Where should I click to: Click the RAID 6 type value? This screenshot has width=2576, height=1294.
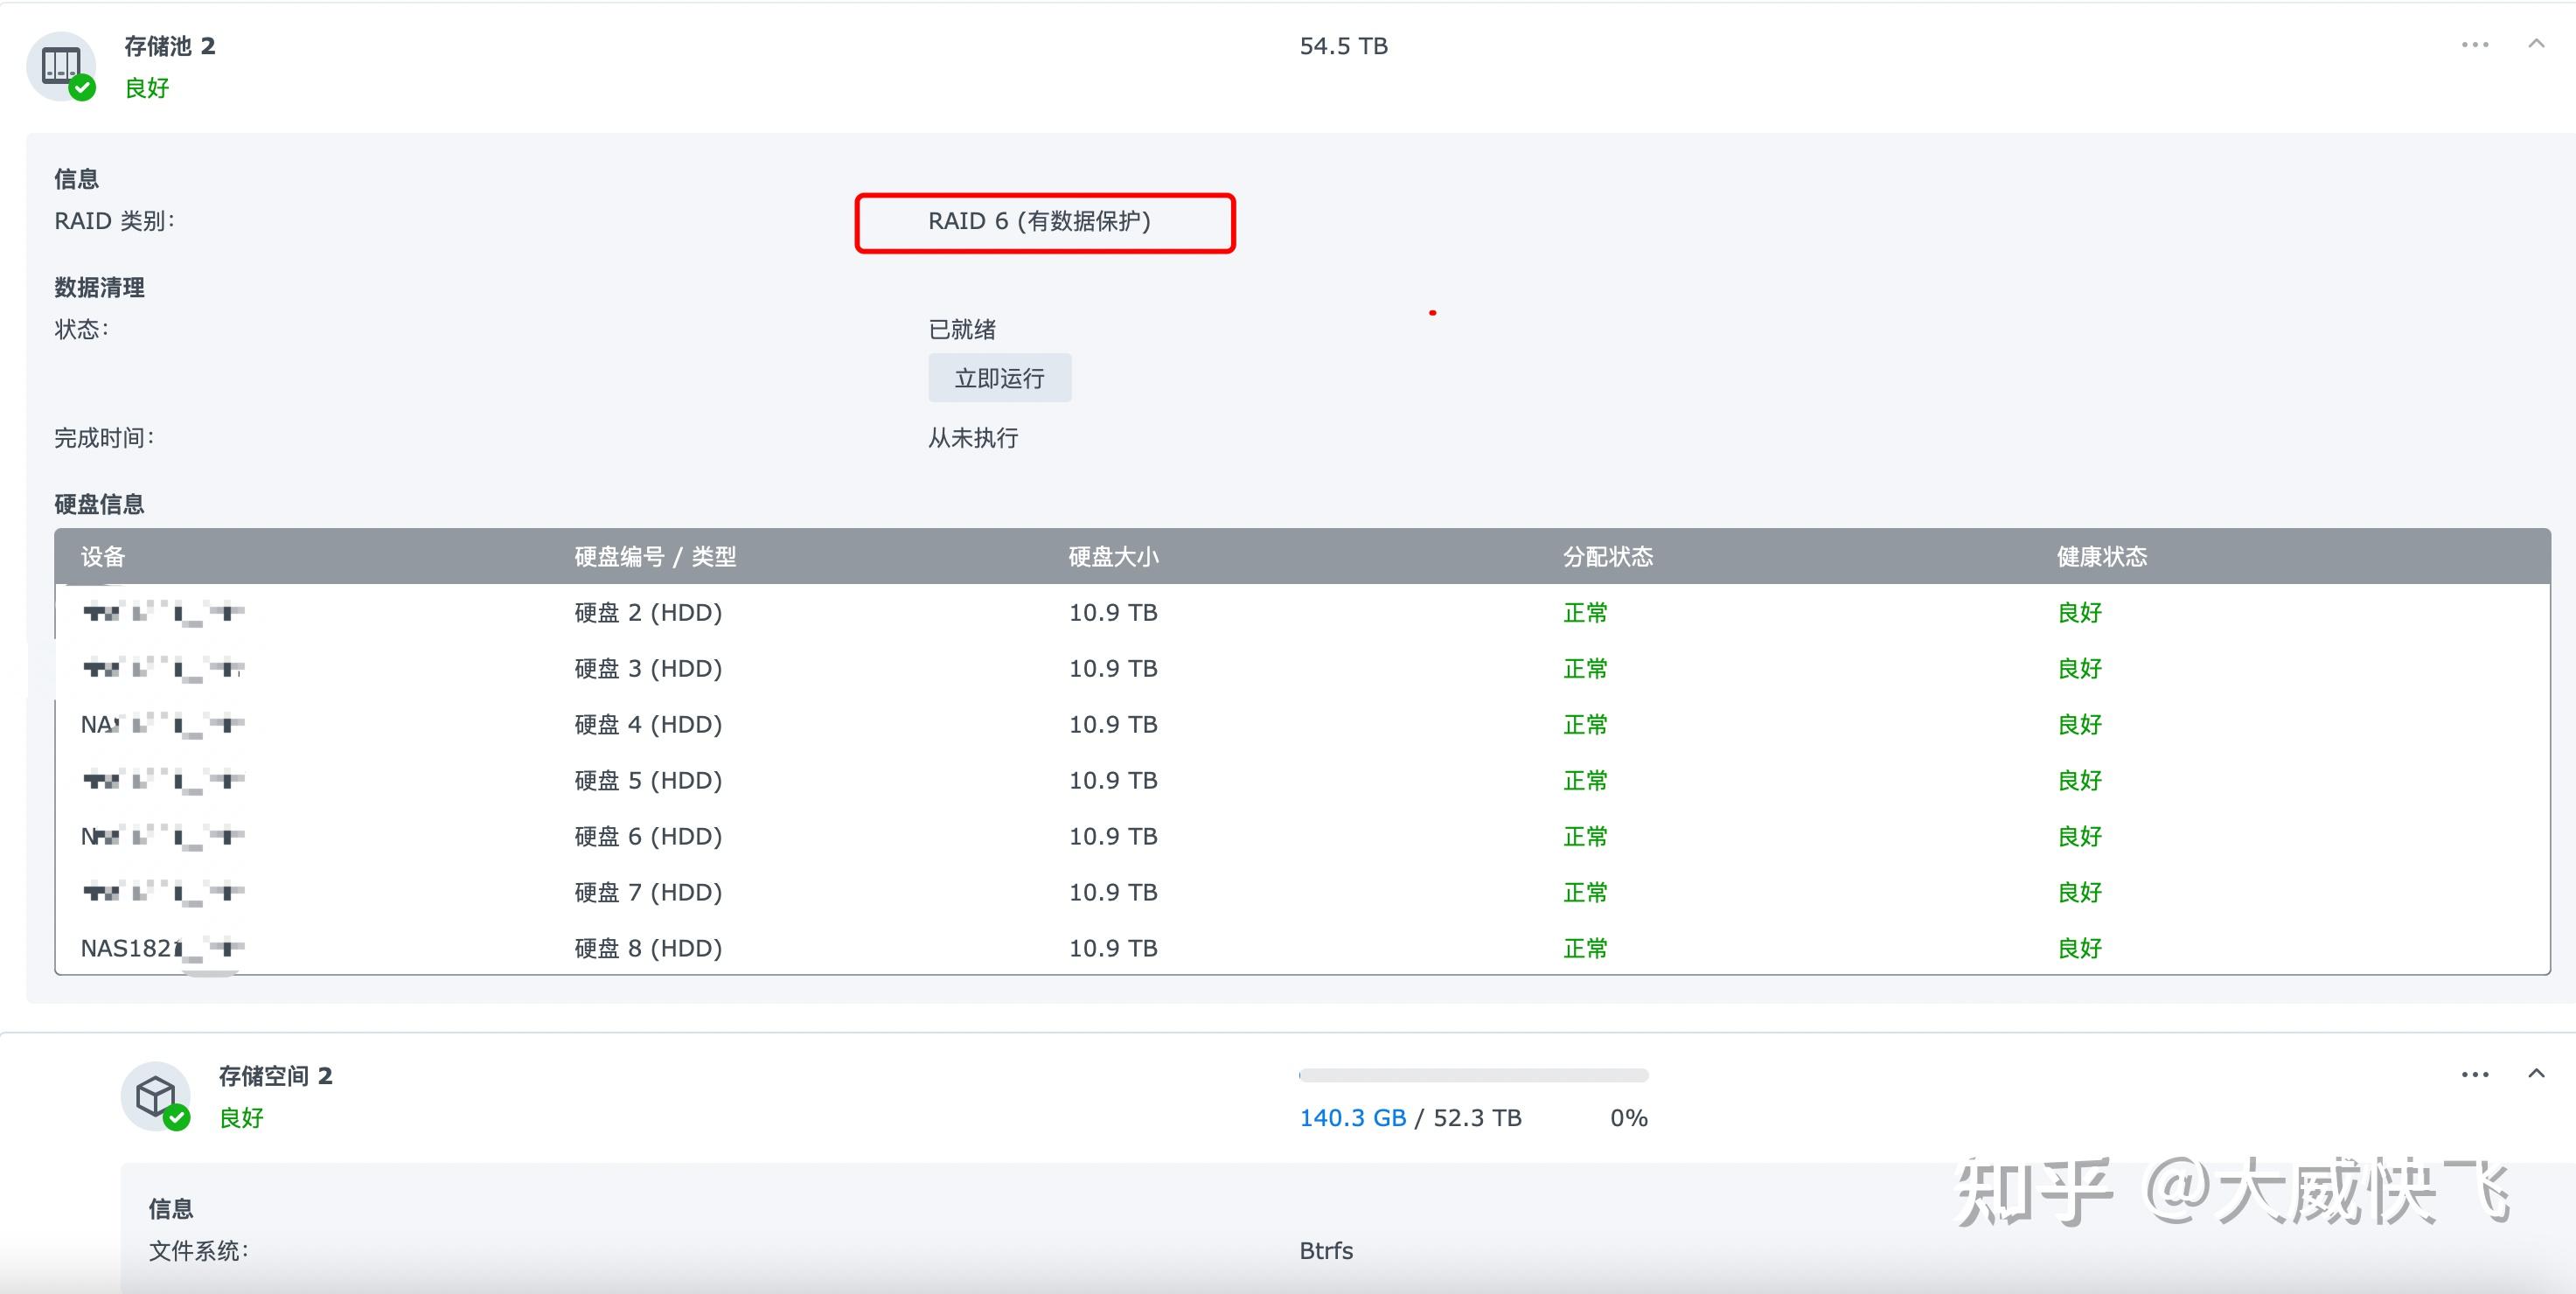click(x=1039, y=221)
